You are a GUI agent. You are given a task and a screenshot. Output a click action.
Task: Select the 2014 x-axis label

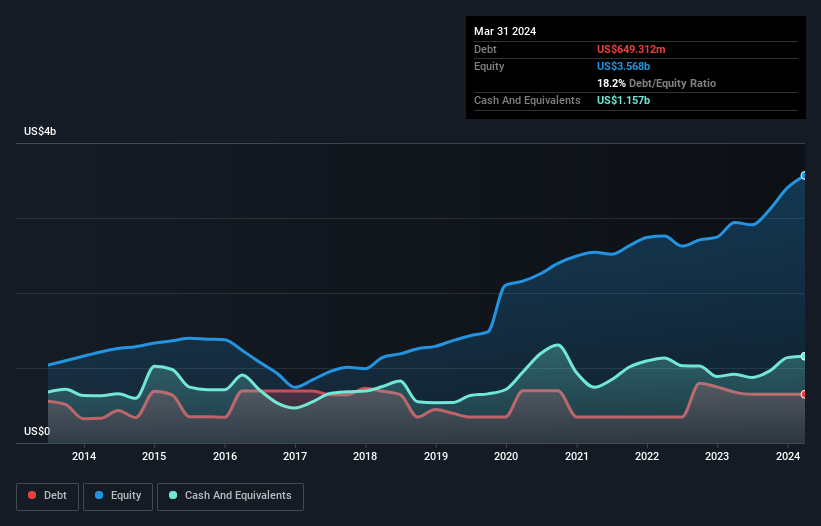pyautogui.click(x=84, y=456)
